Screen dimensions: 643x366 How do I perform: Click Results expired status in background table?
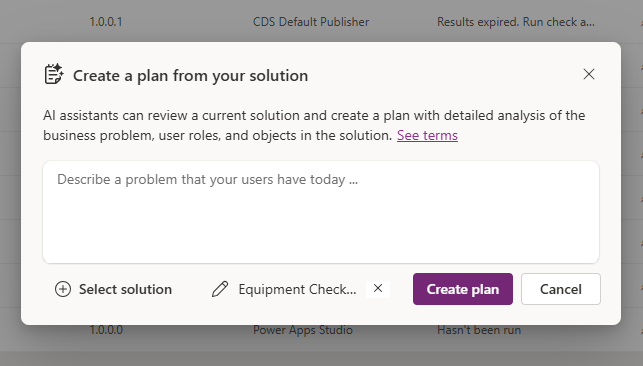point(515,22)
